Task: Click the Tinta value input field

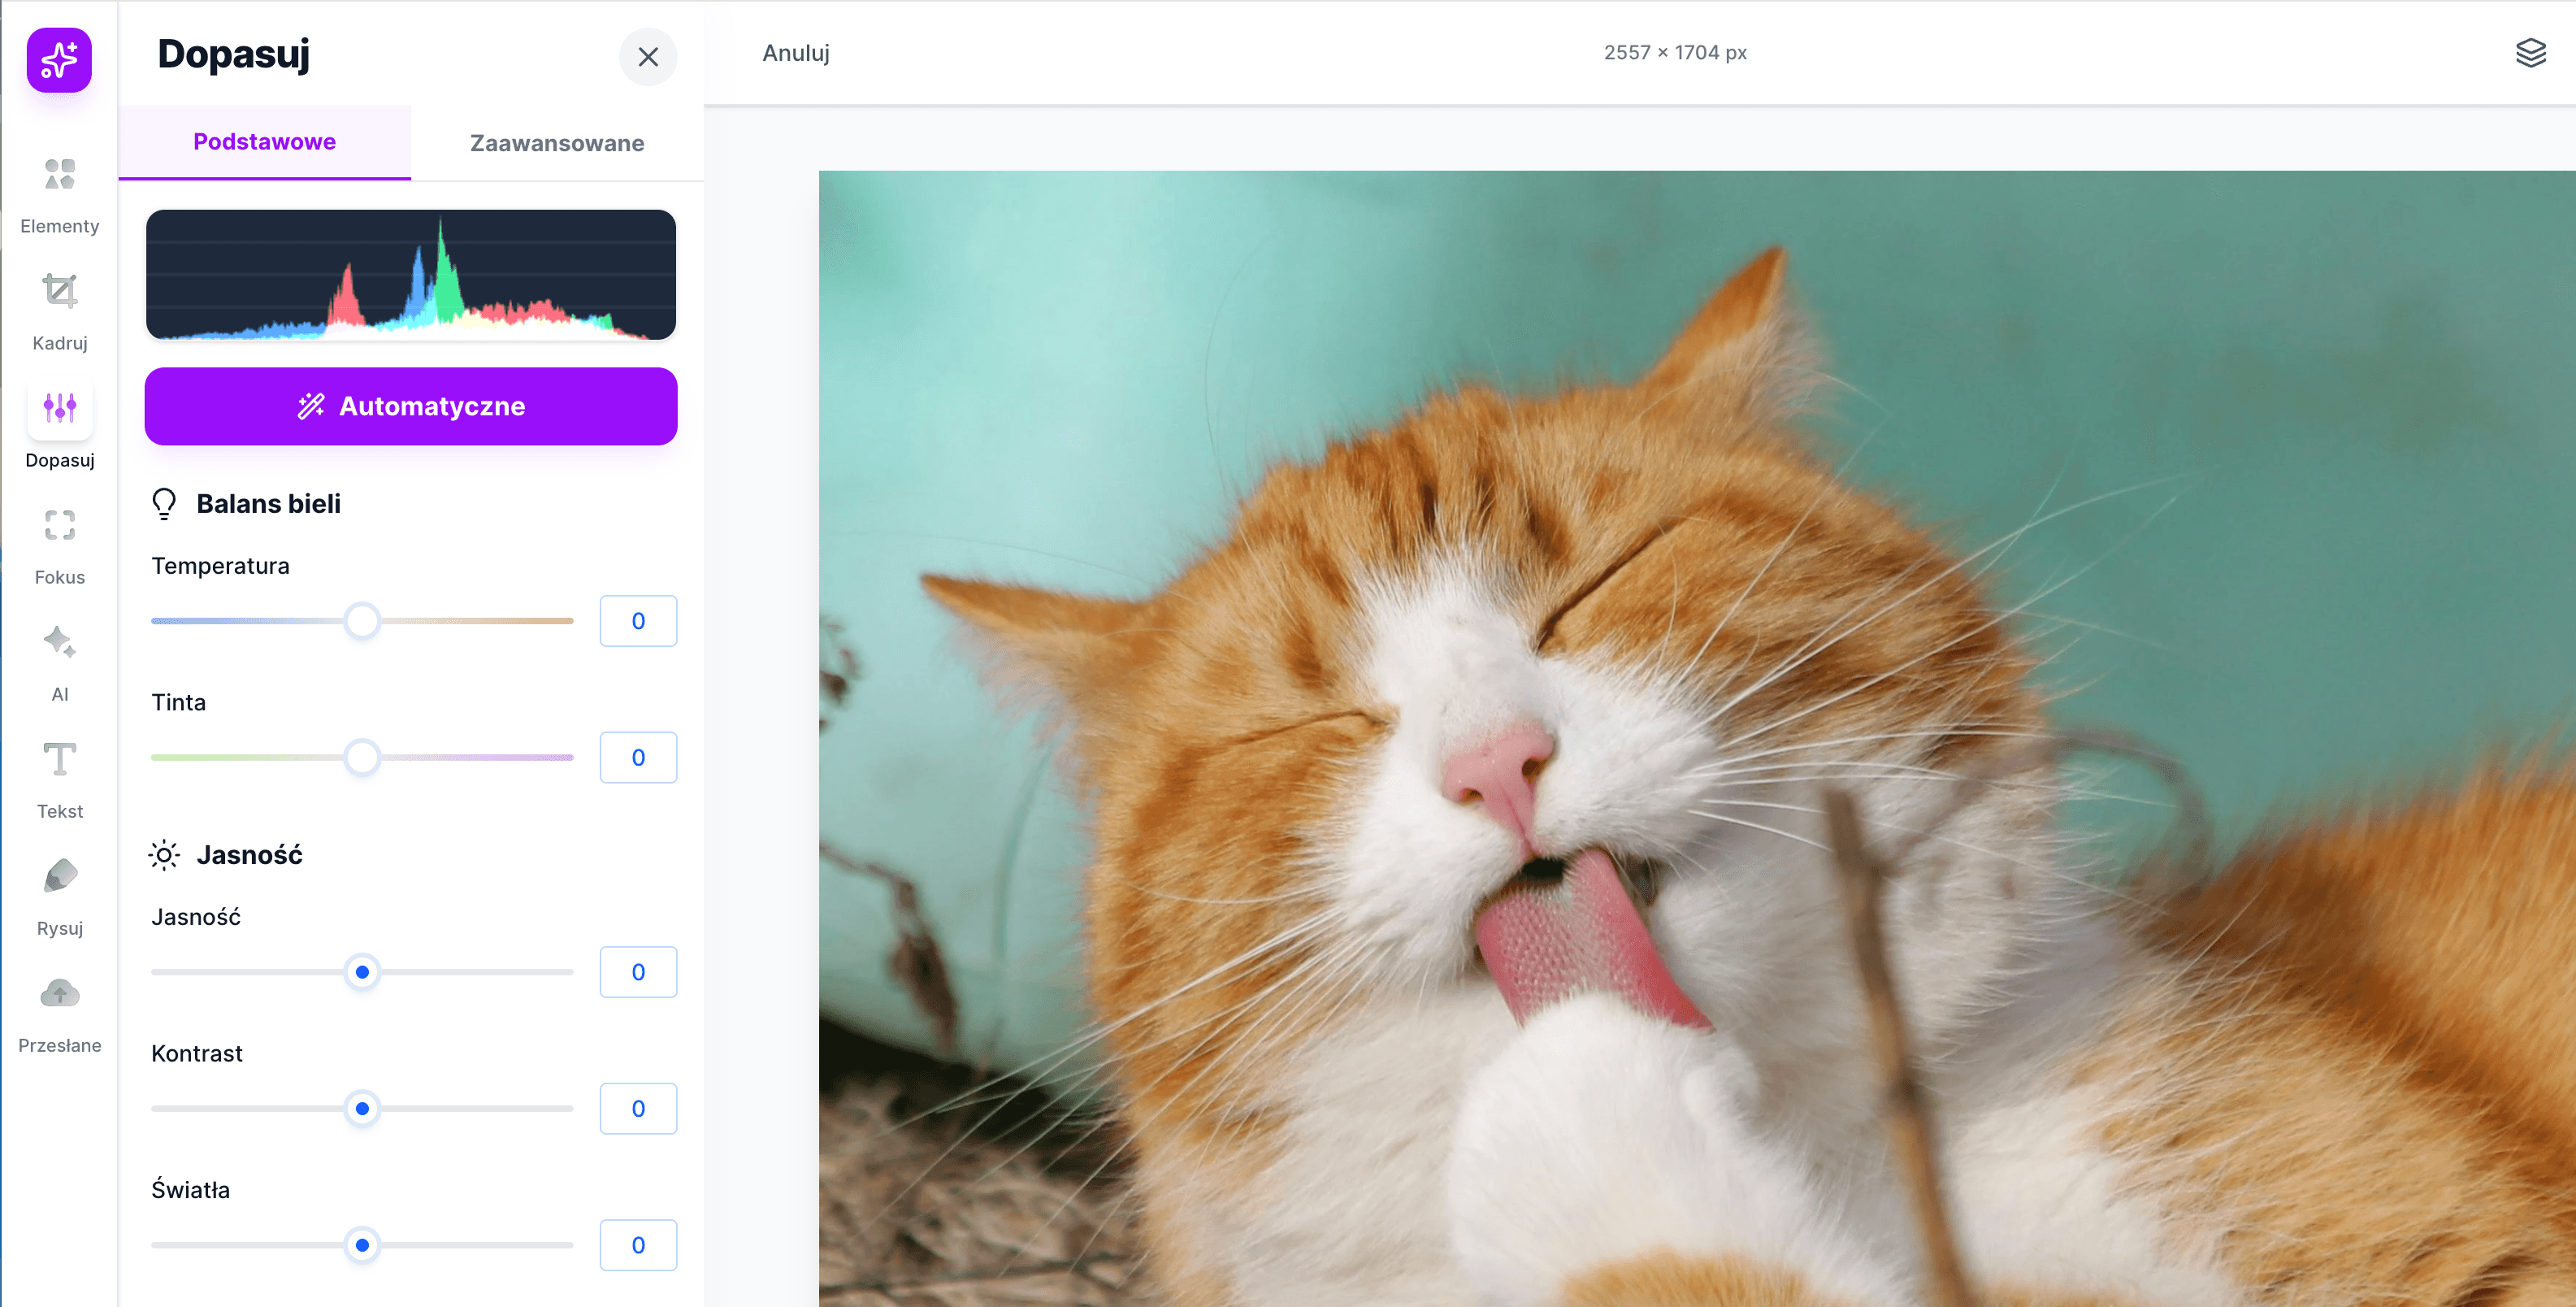Action: point(638,758)
